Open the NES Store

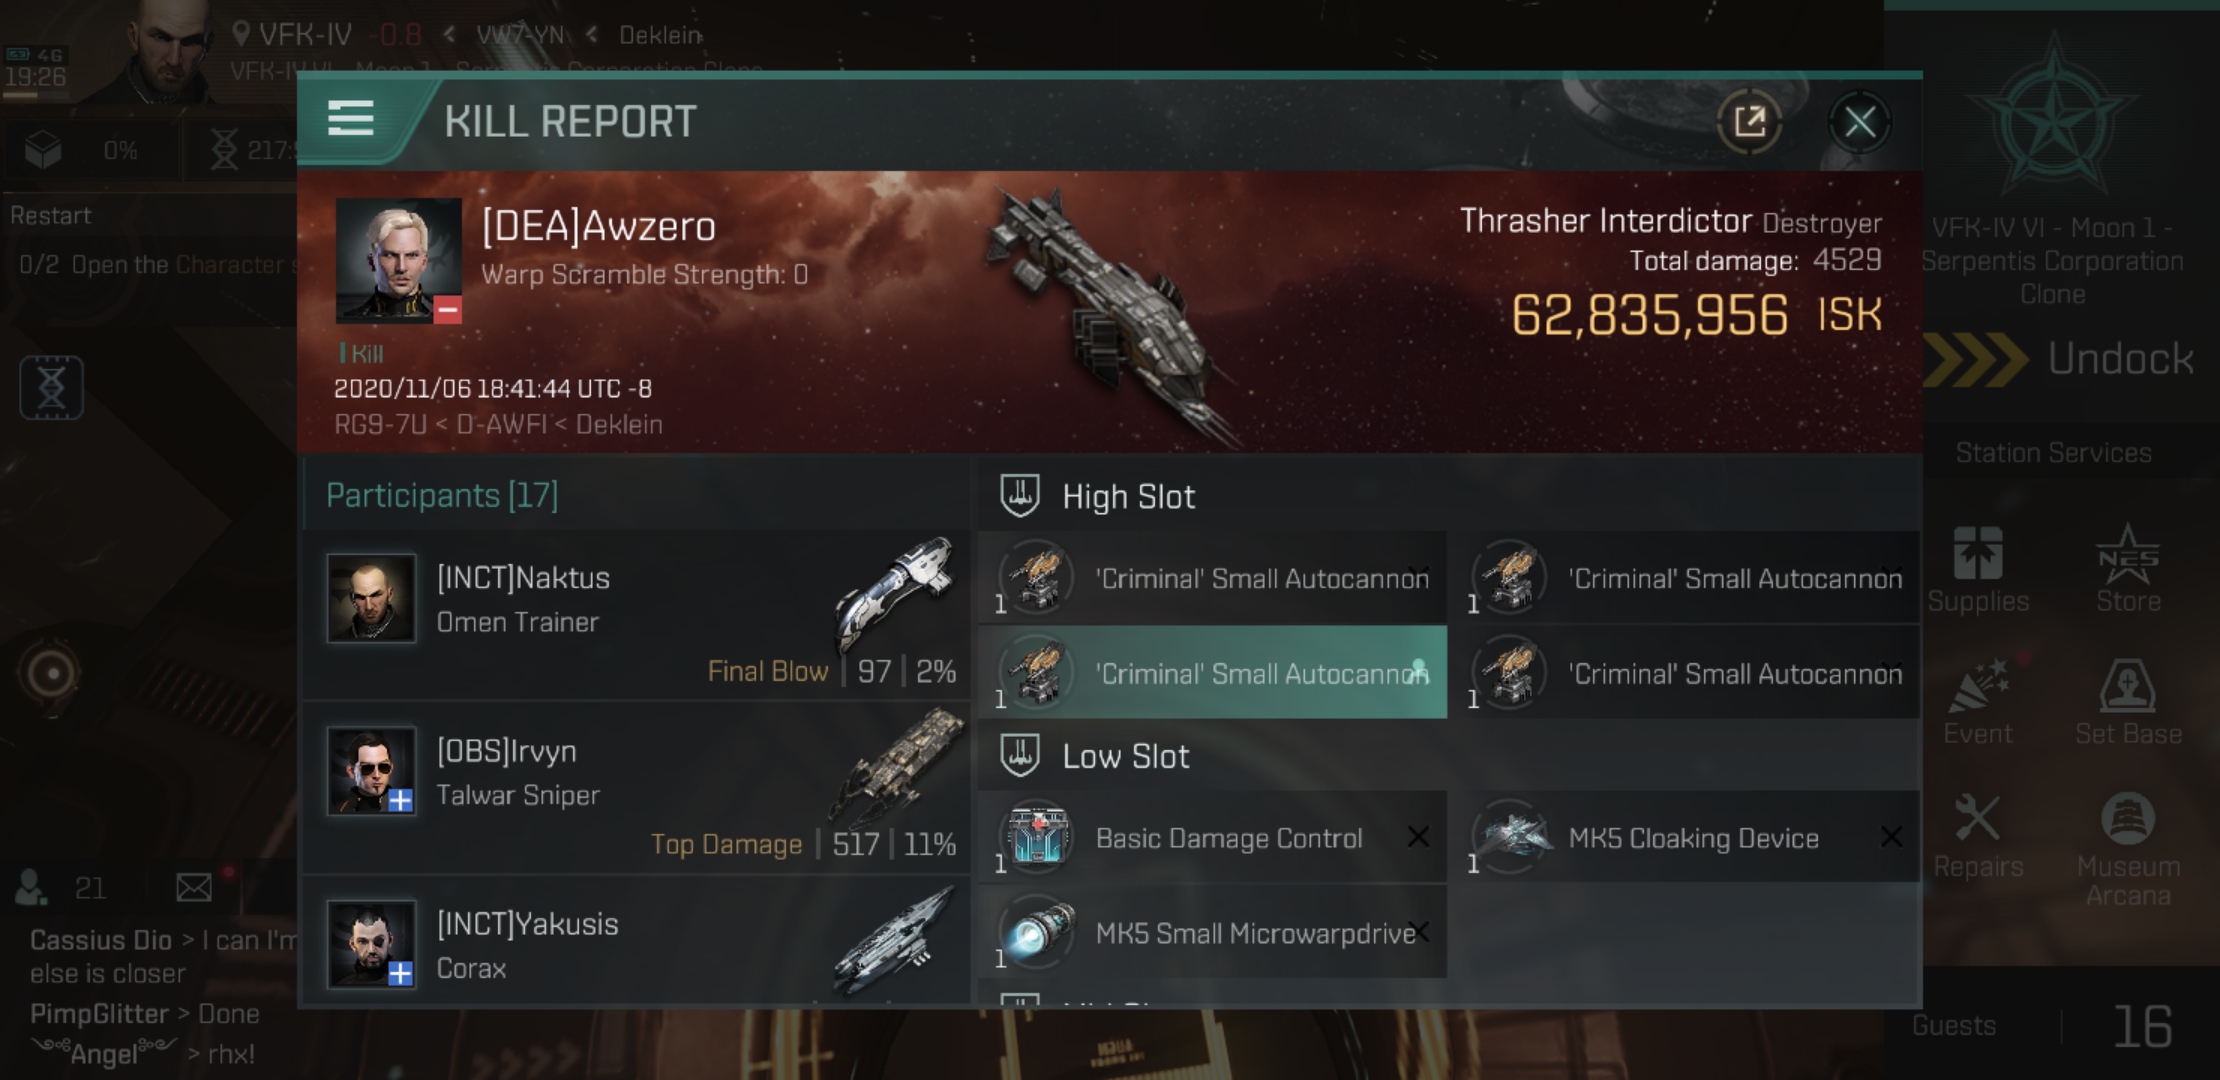(2128, 568)
